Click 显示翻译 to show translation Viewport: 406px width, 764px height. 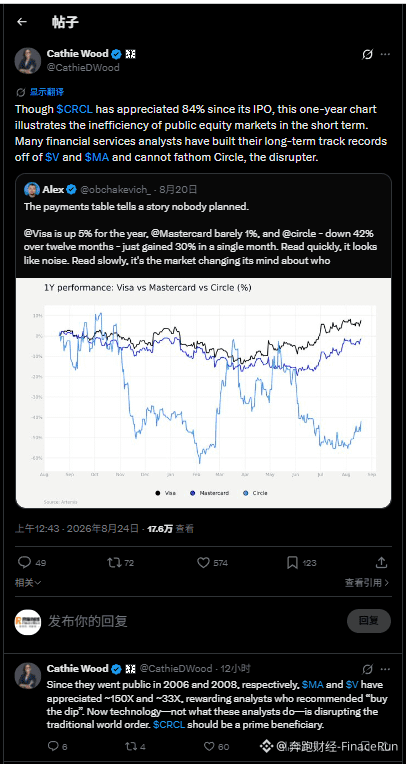pos(46,92)
